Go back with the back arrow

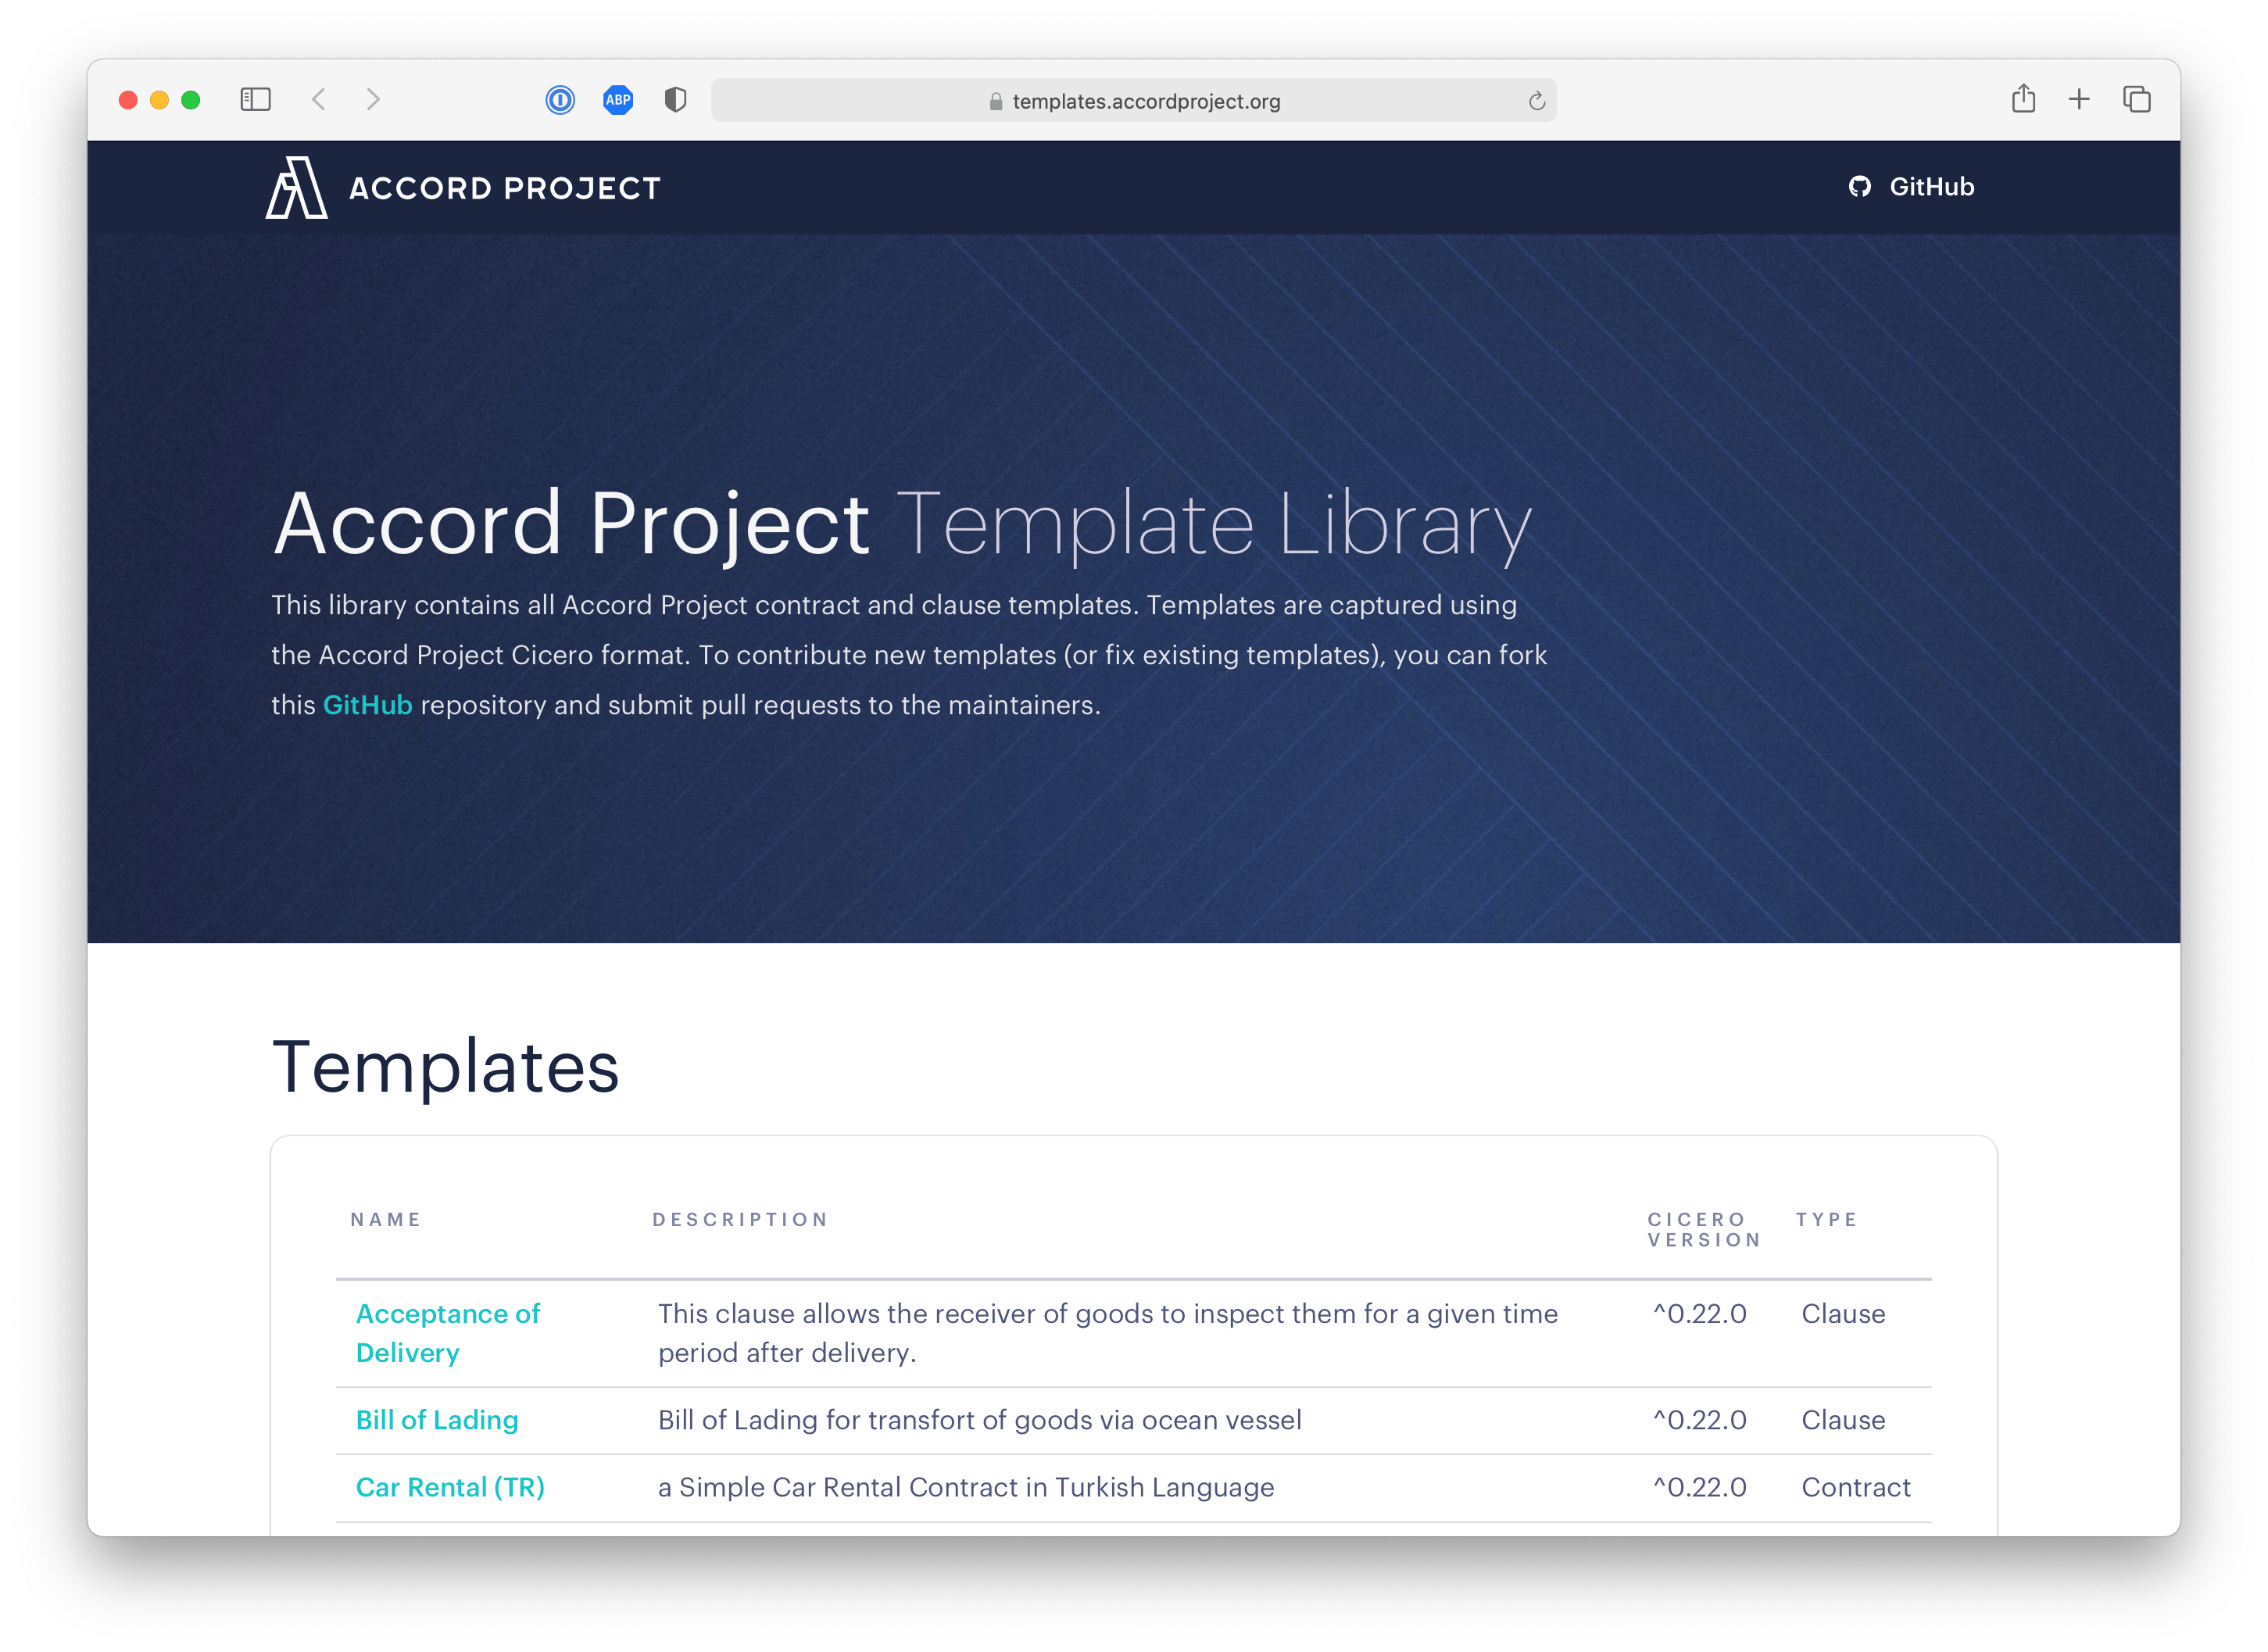[x=319, y=99]
